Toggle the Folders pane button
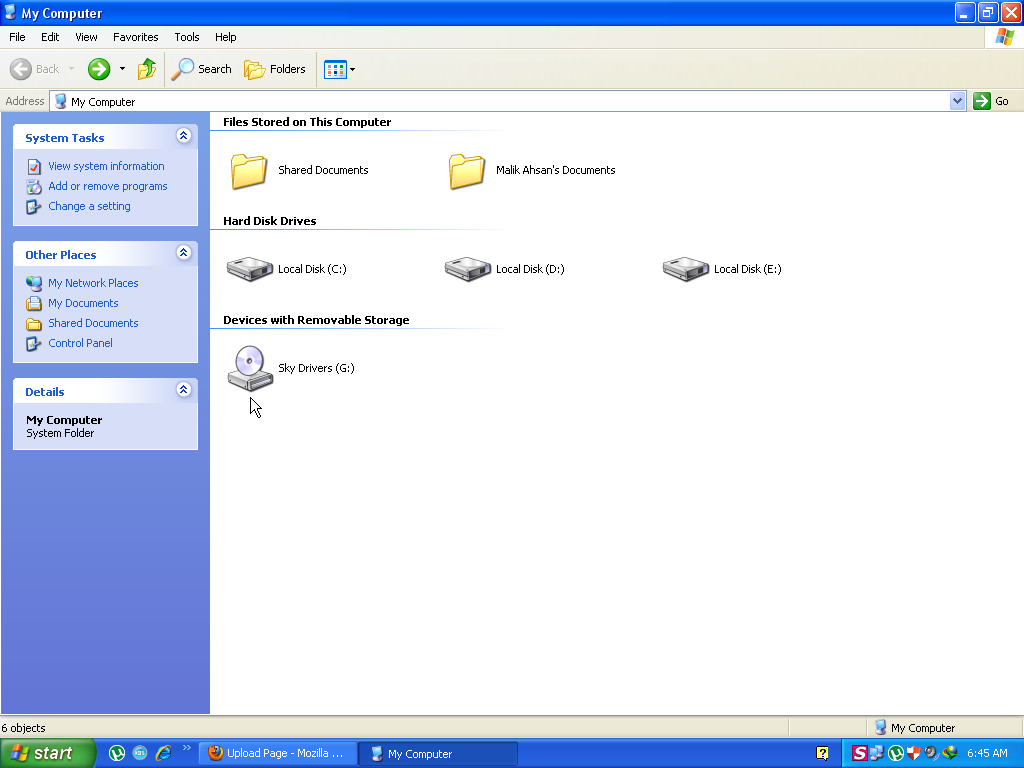1024x768 pixels. (x=275, y=69)
